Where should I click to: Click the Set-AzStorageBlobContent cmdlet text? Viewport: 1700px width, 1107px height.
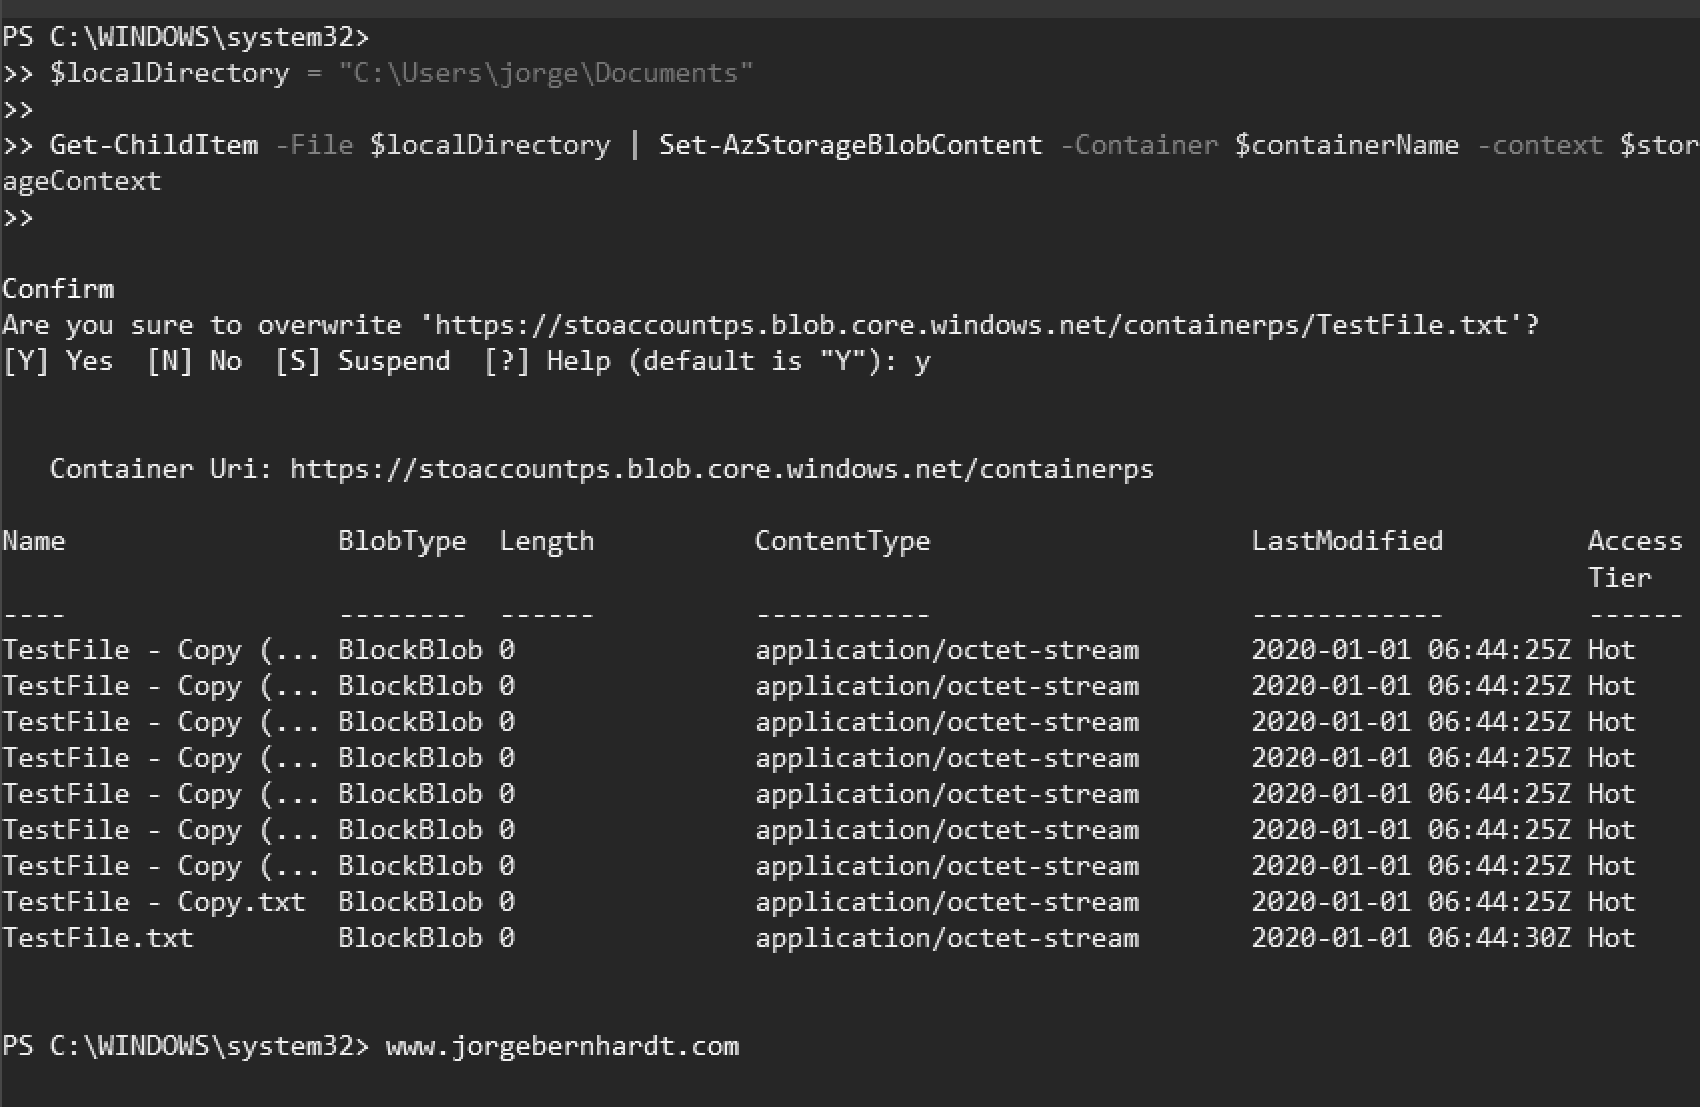(x=850, y=145)
